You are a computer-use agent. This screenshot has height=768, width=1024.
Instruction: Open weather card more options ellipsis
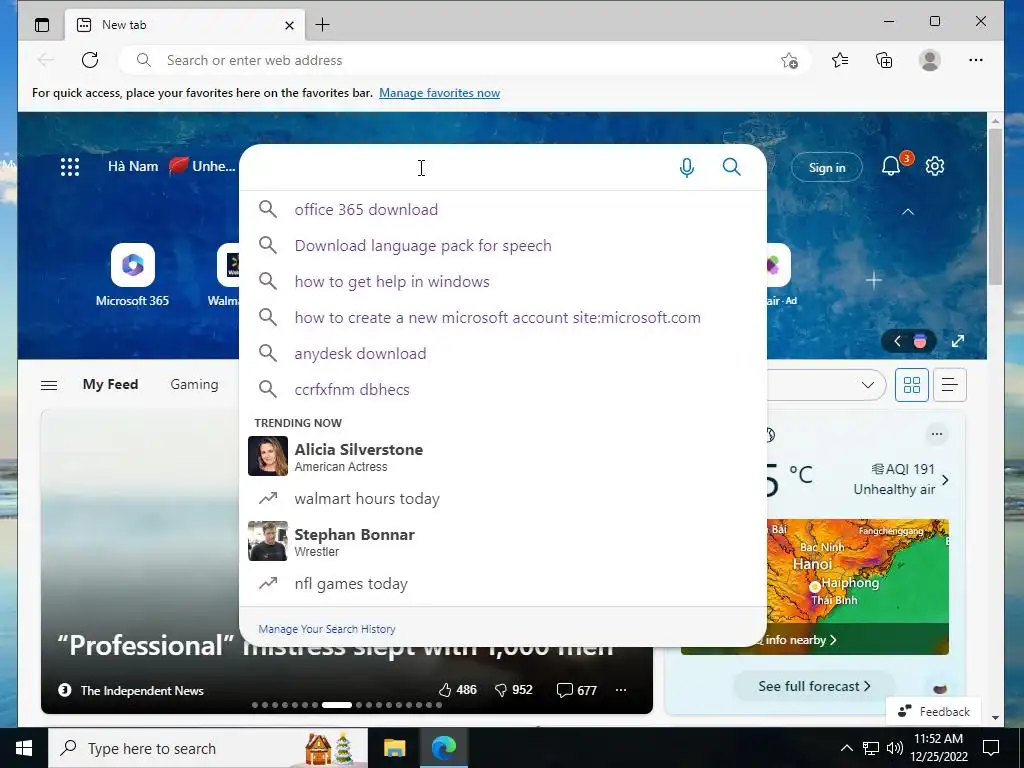point(936,434)
